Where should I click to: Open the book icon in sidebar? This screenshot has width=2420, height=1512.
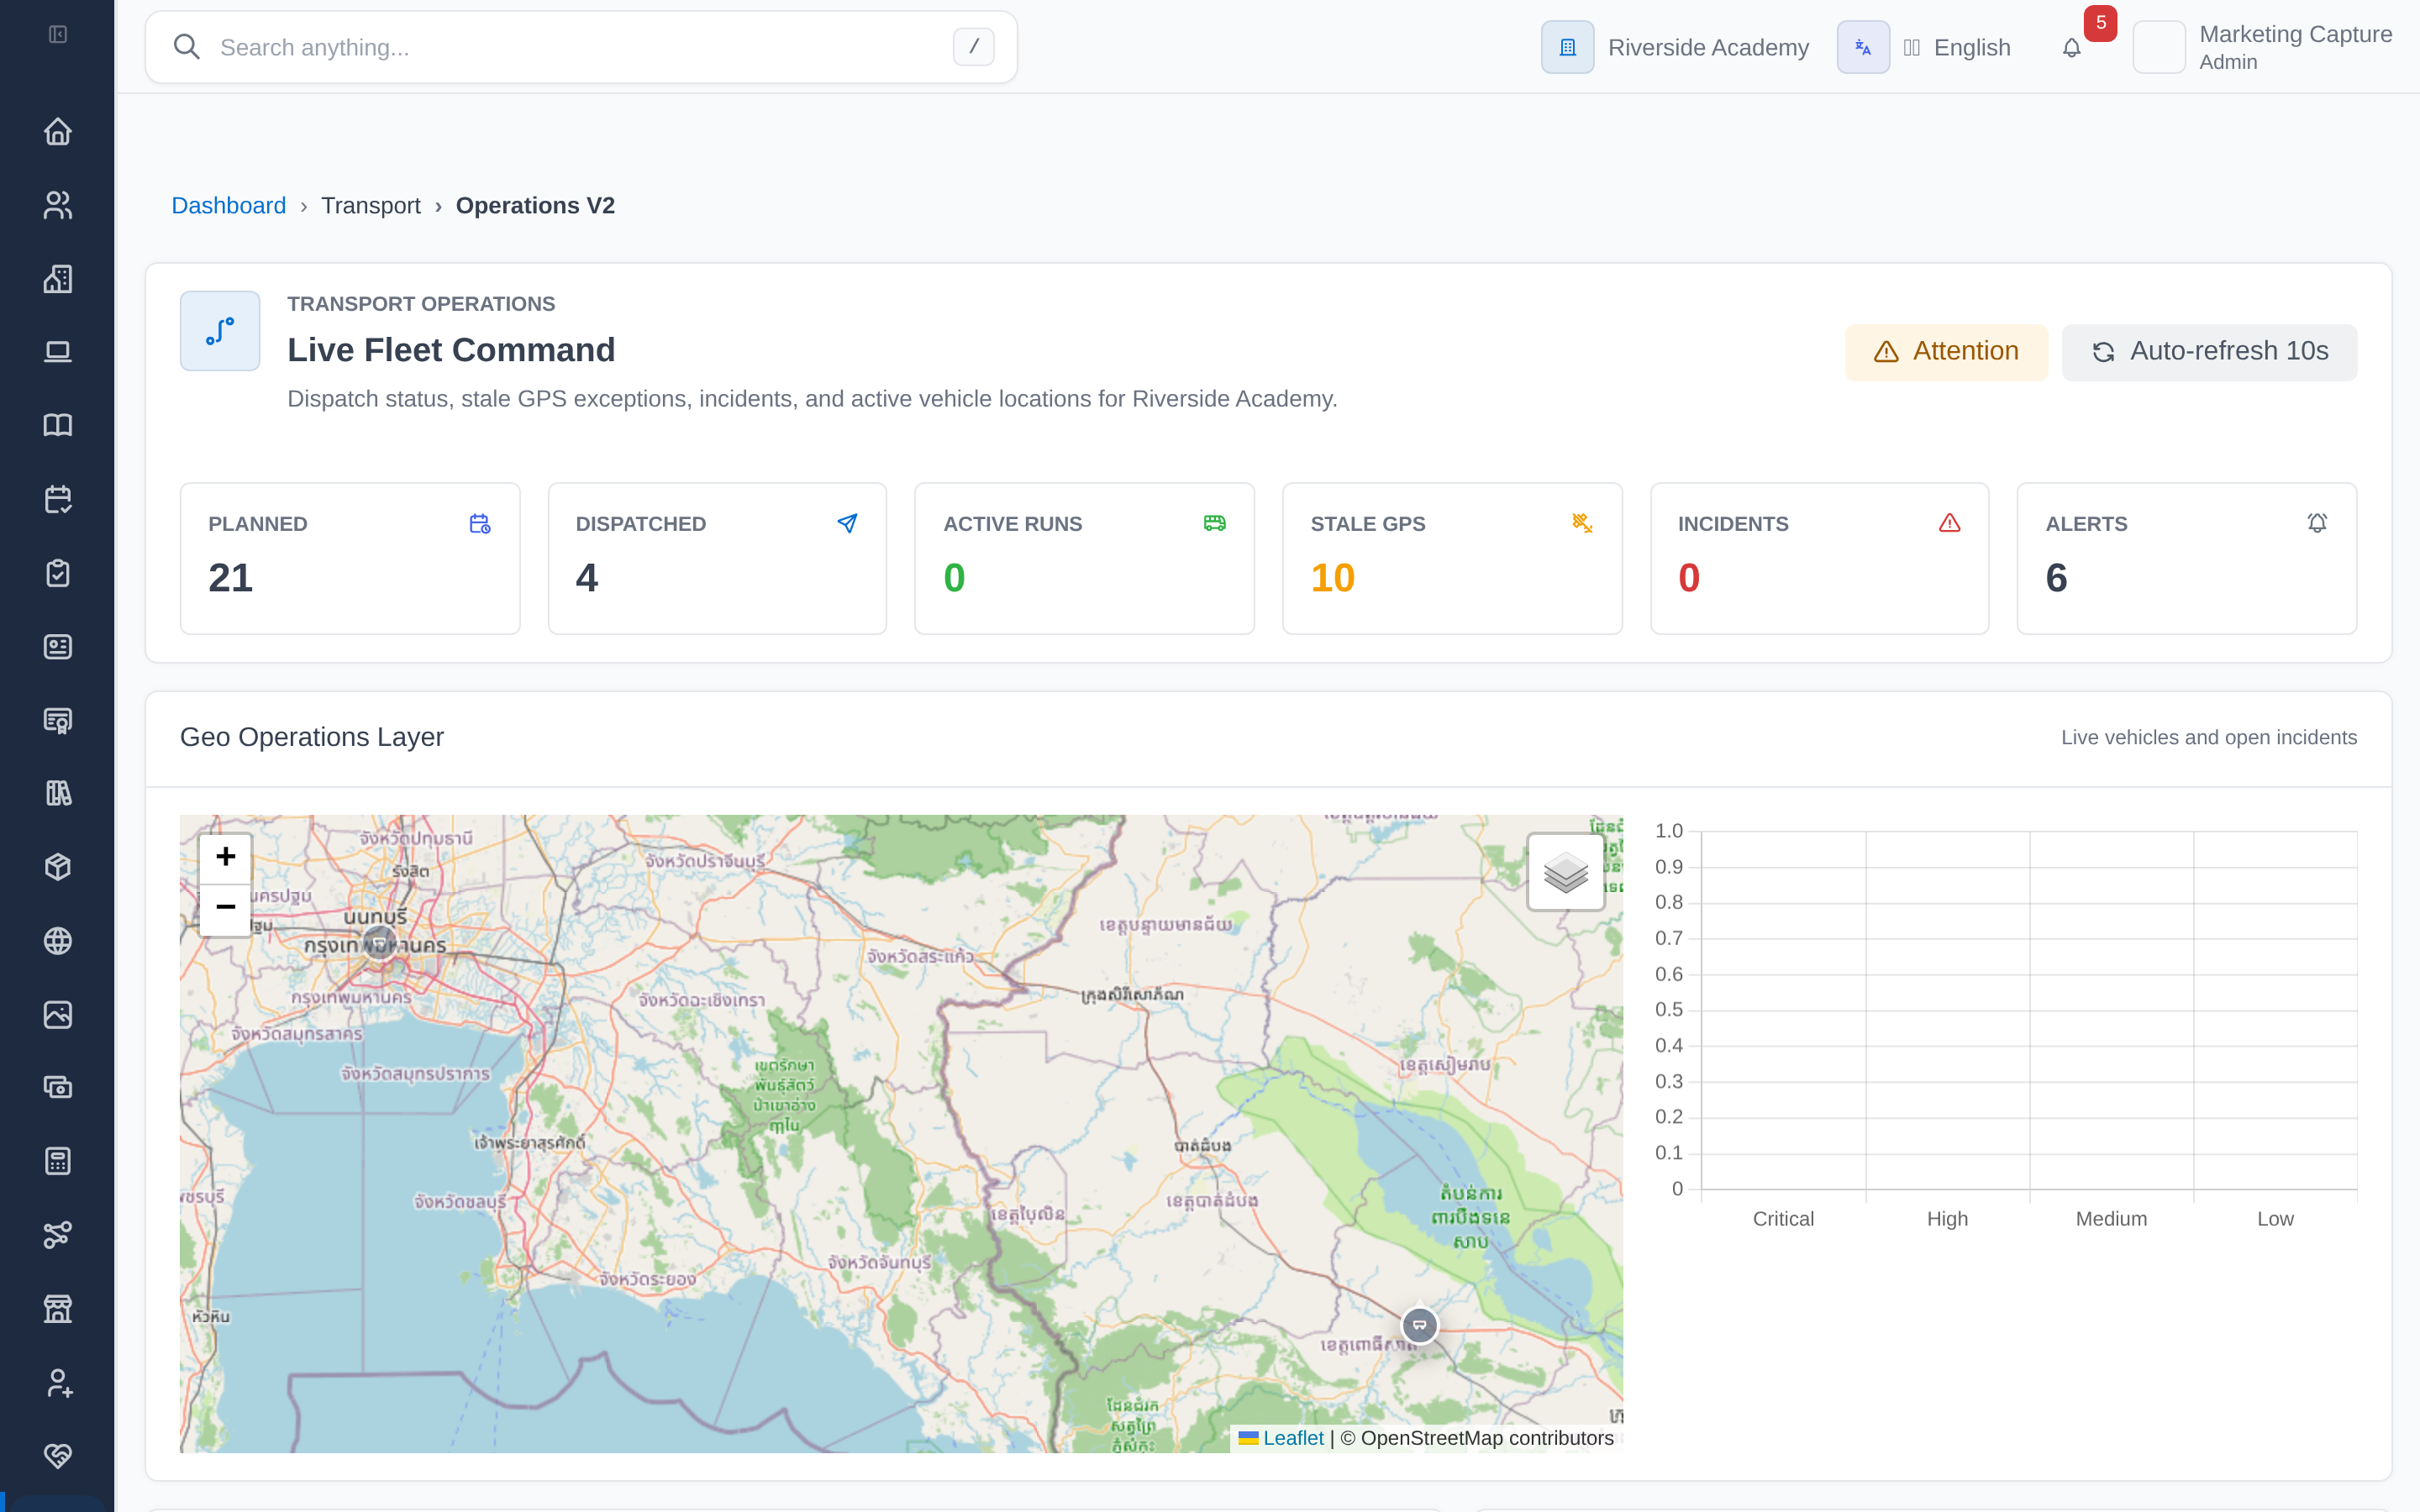[57, 425]
